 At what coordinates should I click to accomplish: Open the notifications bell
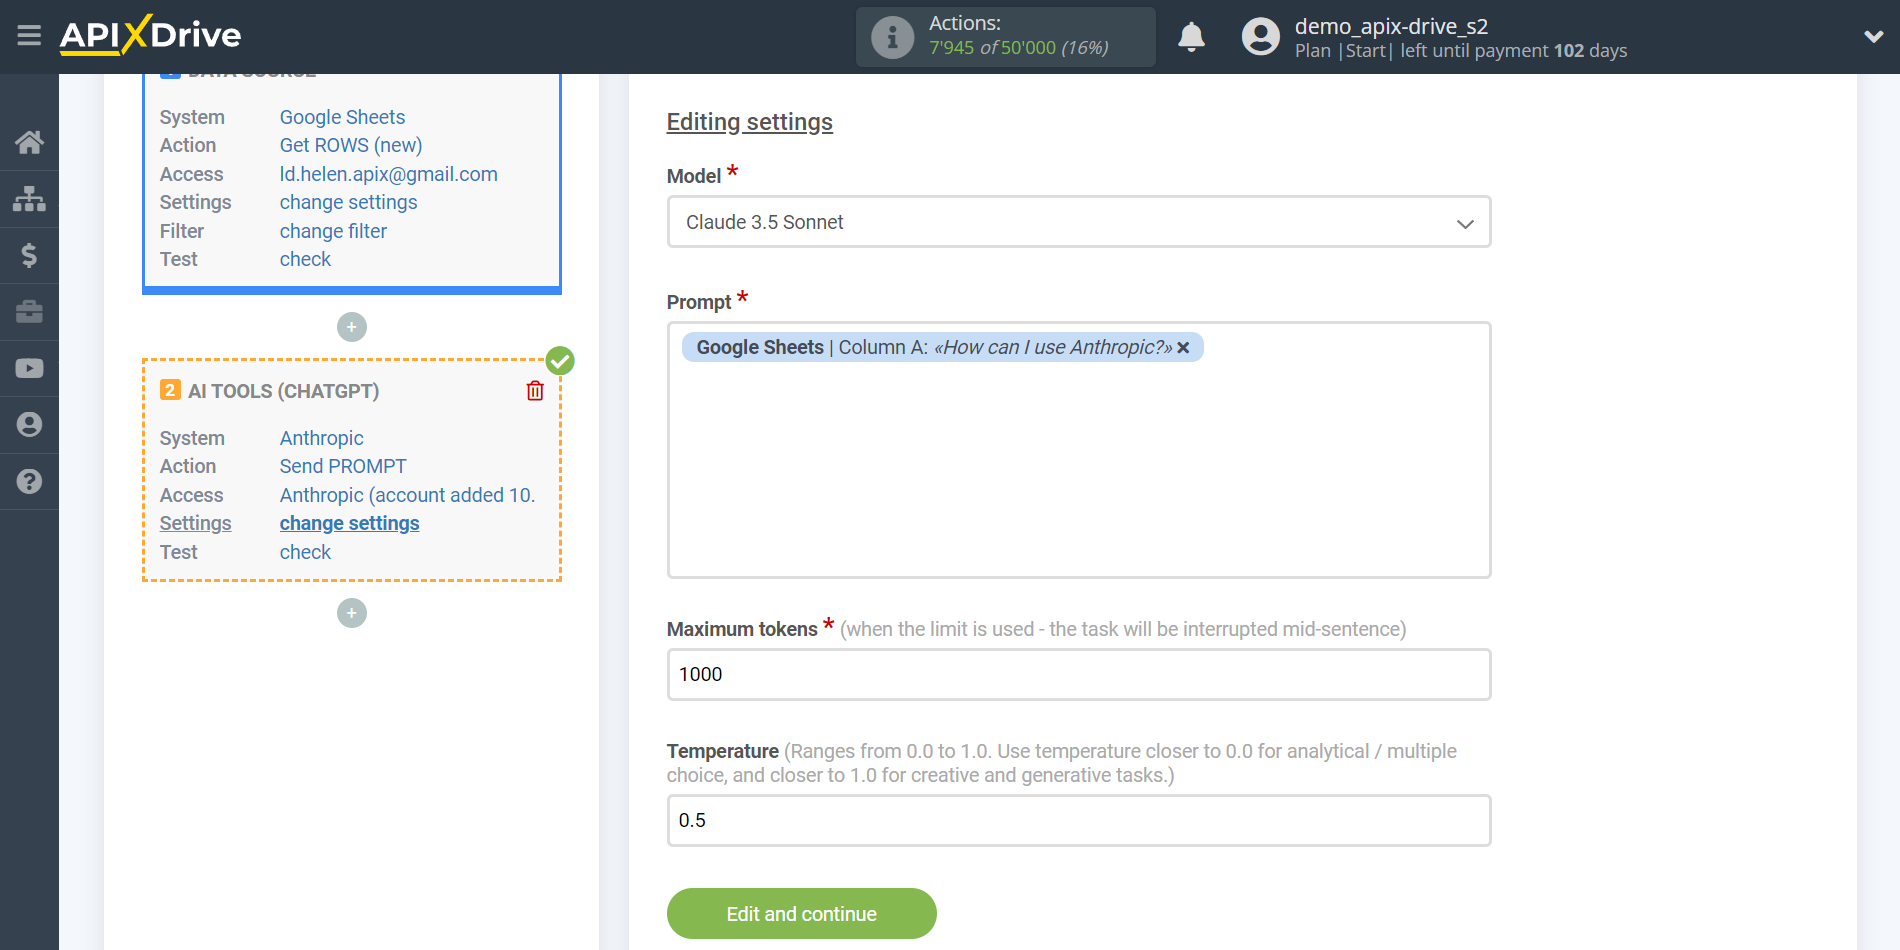point(1191,37)
